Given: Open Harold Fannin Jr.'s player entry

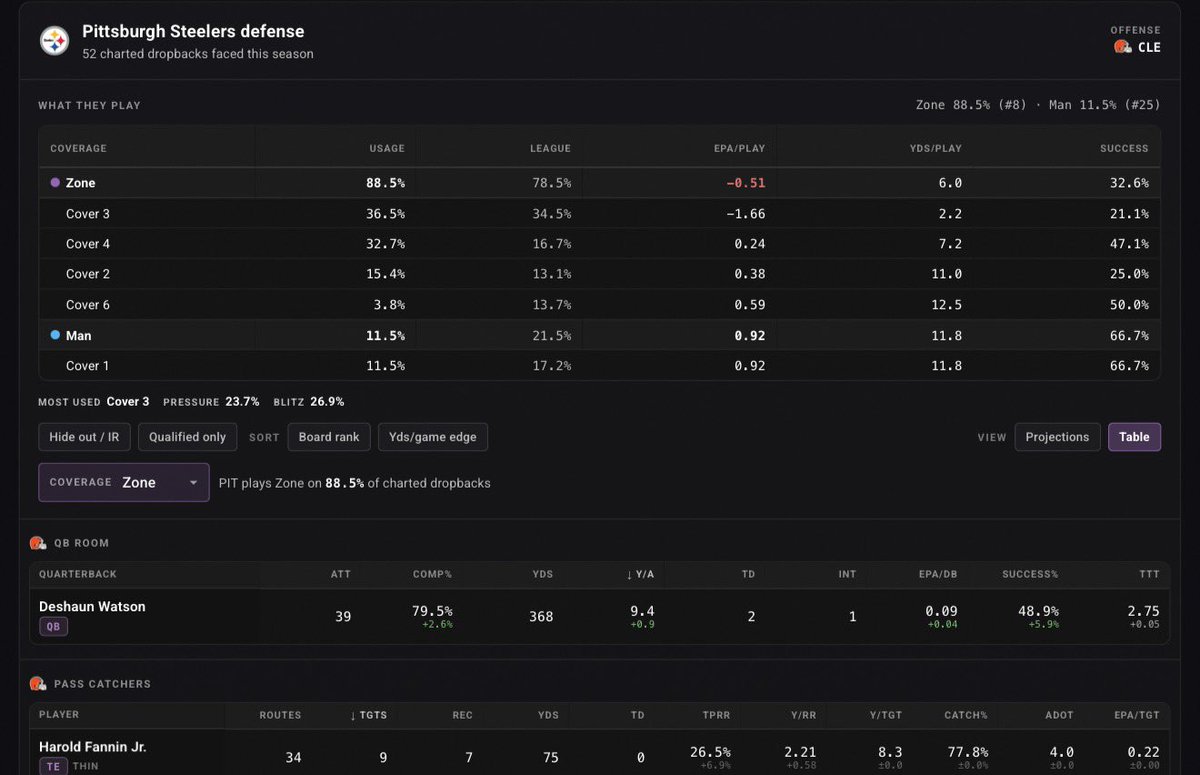Looking at the screenshot, I should click(x=92, y=746).
